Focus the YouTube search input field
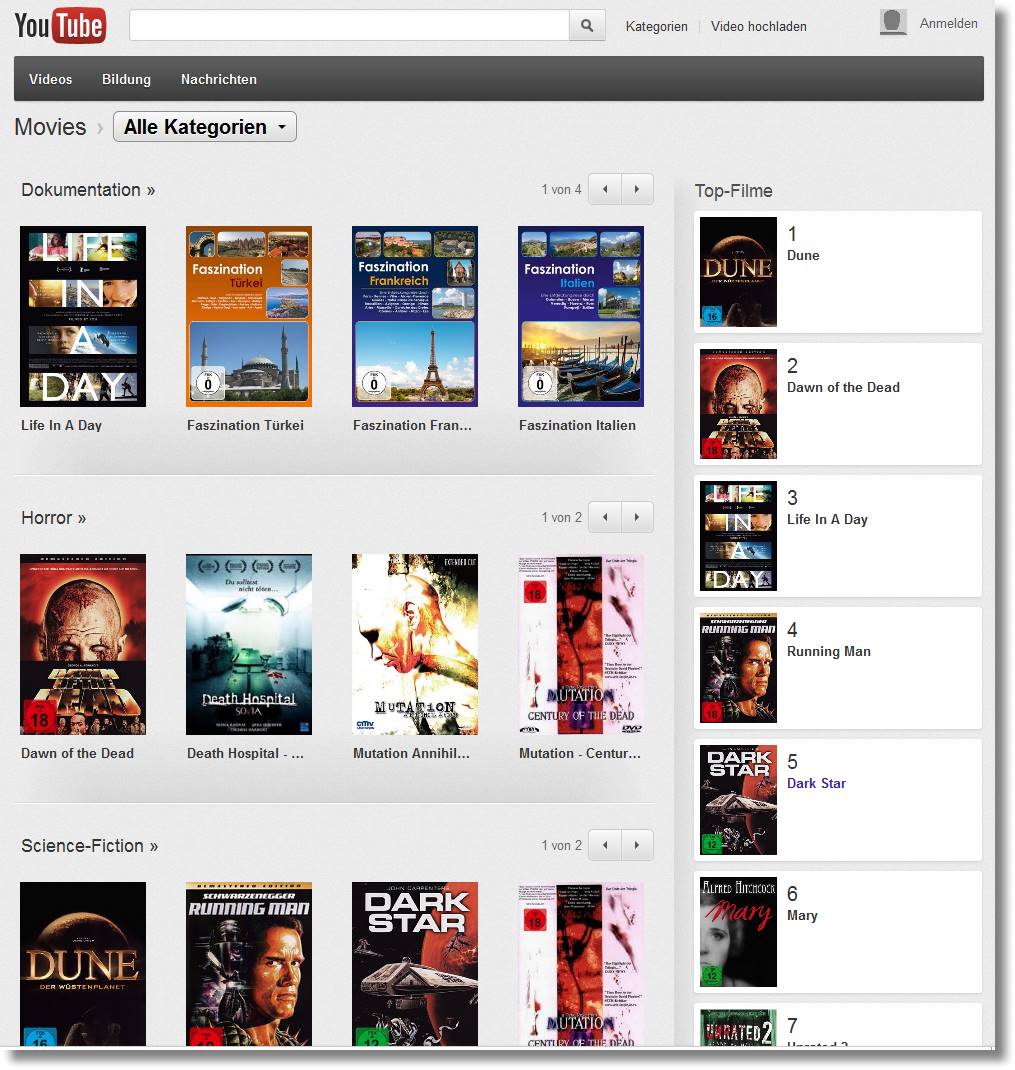Screen dimensions: 1015x1070 click(x=348, y=26)
